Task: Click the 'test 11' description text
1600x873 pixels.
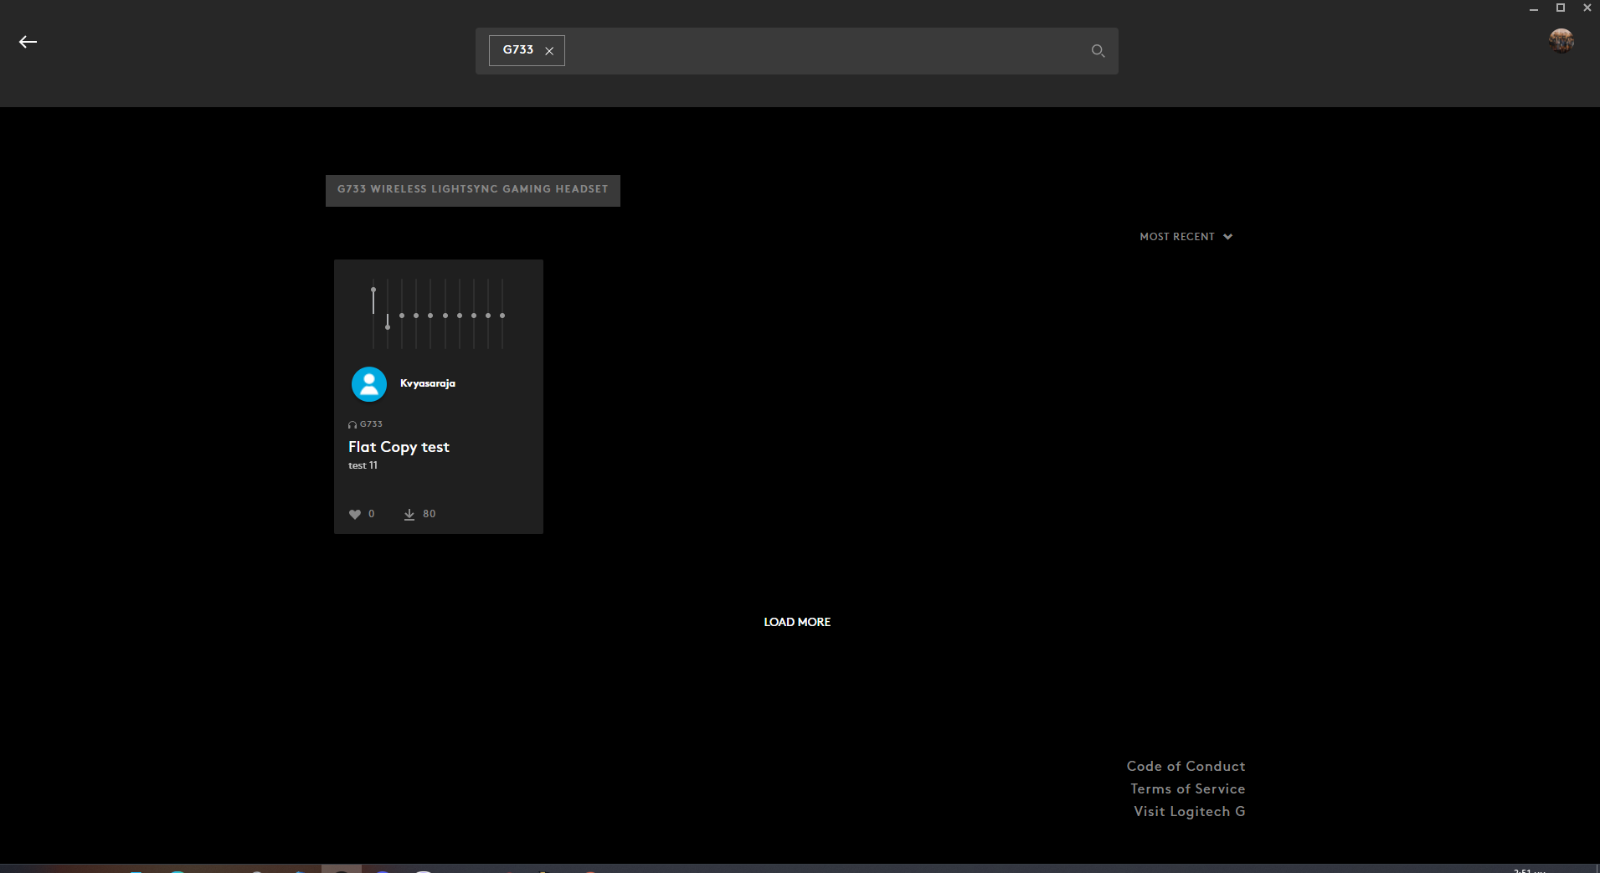Action: click(x=363, y=466)
